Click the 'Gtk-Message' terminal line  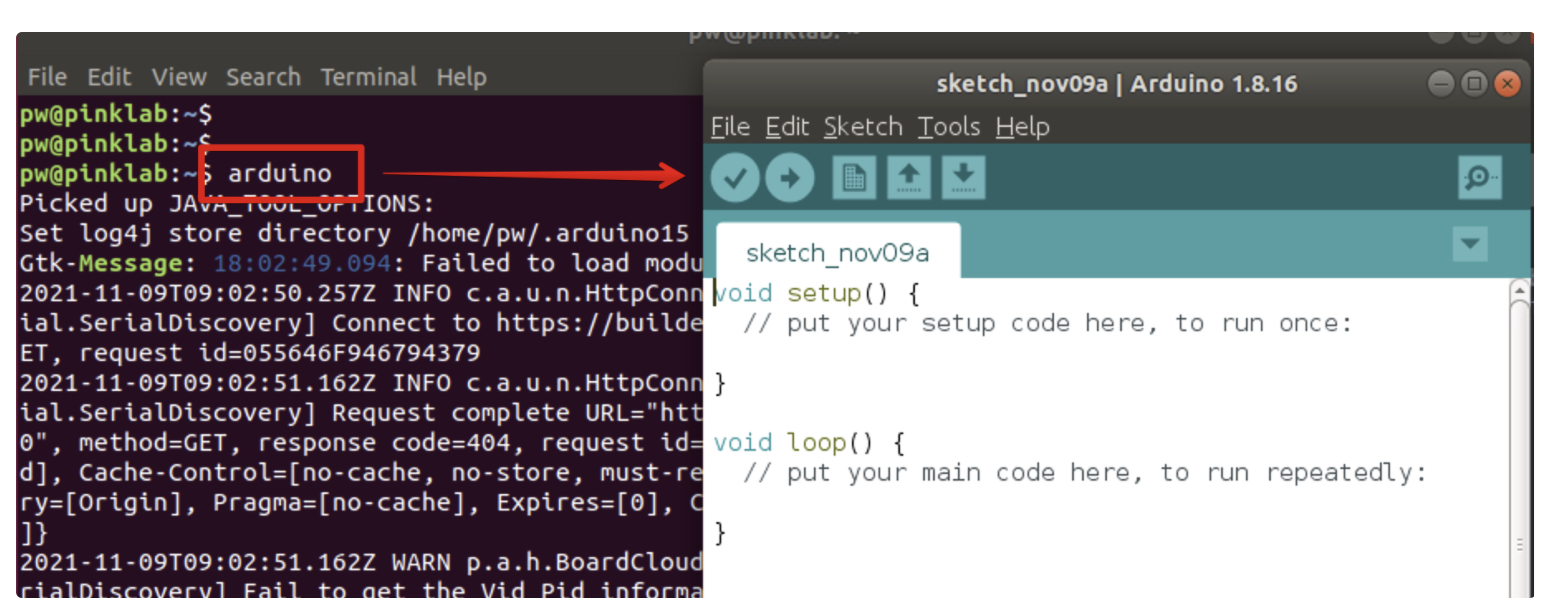coord(361,264)
